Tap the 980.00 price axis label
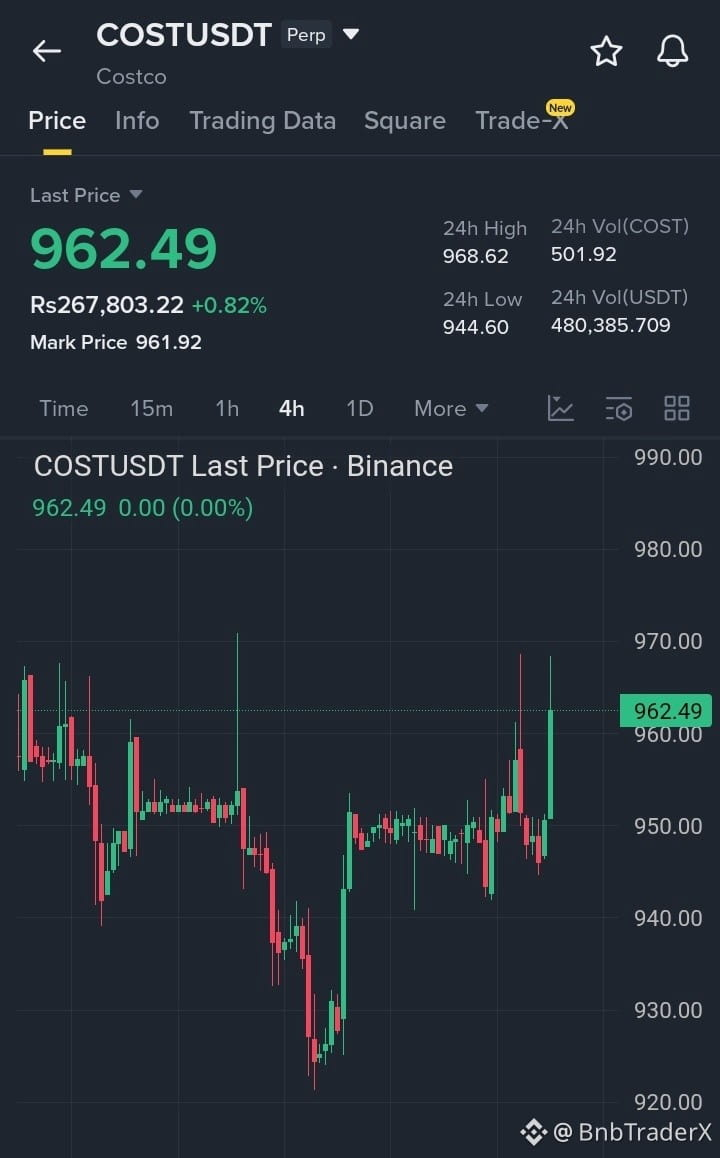Screen dimensions: 720x1158 tap(668, 549)
